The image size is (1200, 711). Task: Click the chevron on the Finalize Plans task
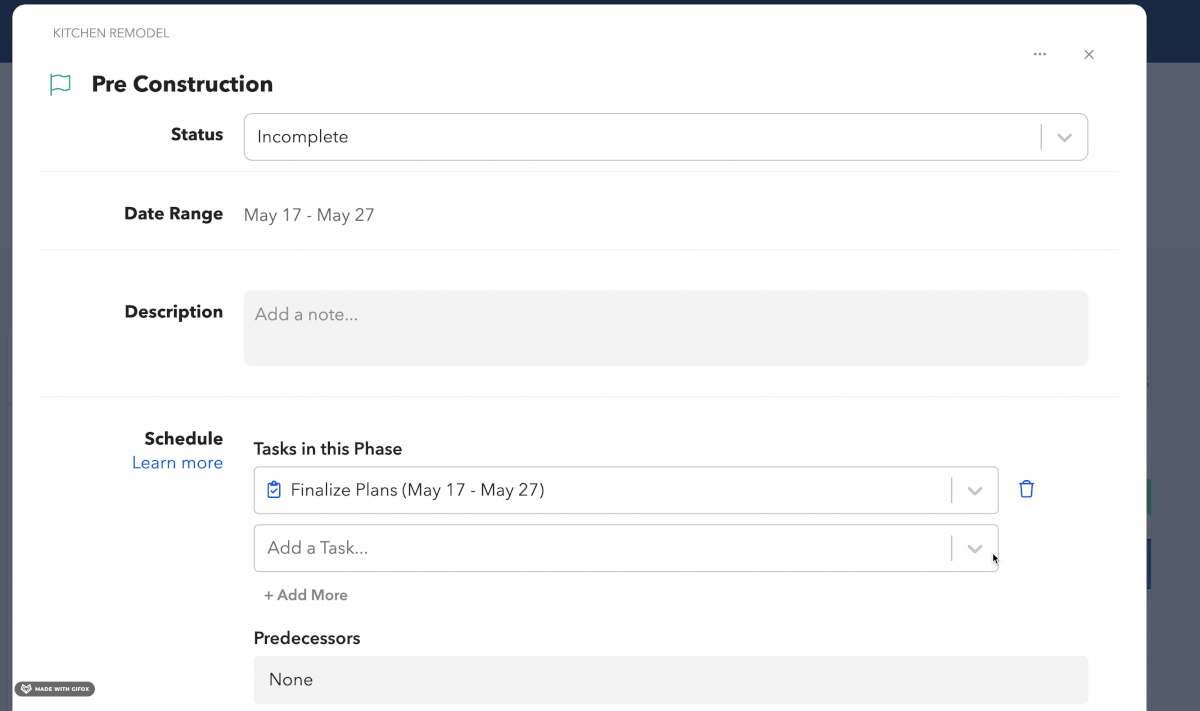[x=975, y=490]
